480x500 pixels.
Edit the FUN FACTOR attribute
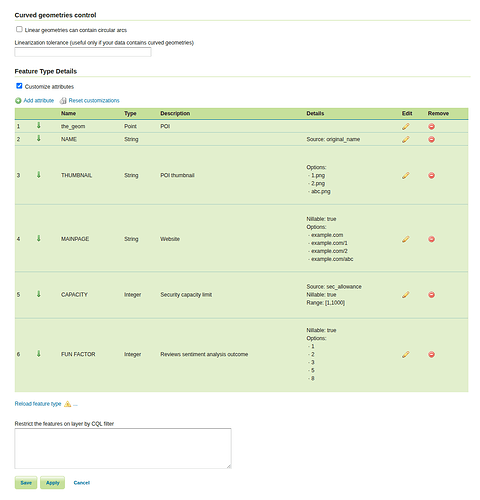click(405, 354)
